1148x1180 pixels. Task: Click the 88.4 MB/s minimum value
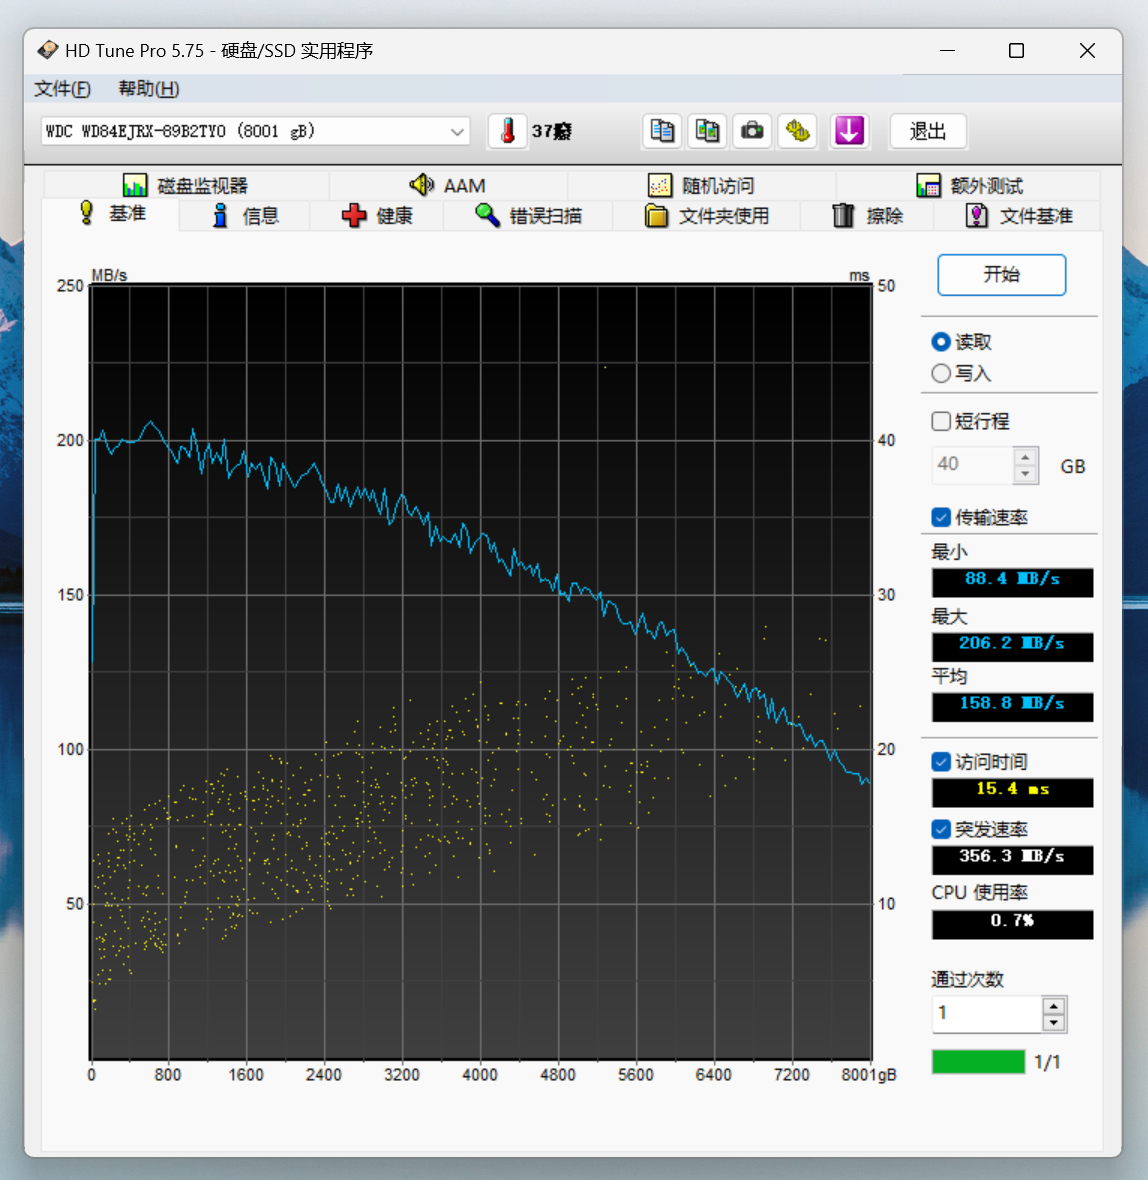pyautogui.click(x=1012, y=582)
